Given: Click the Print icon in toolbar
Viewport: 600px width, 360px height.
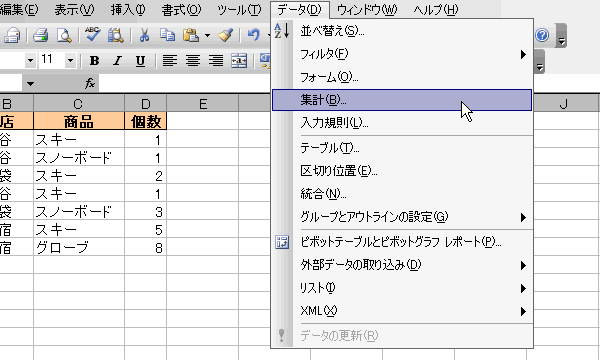Looking at the screenshot, I should point(41,35).
